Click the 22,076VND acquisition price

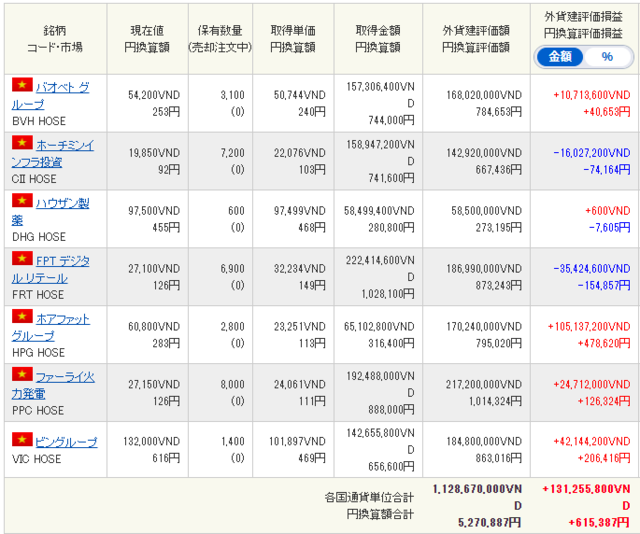pos(300,153)
